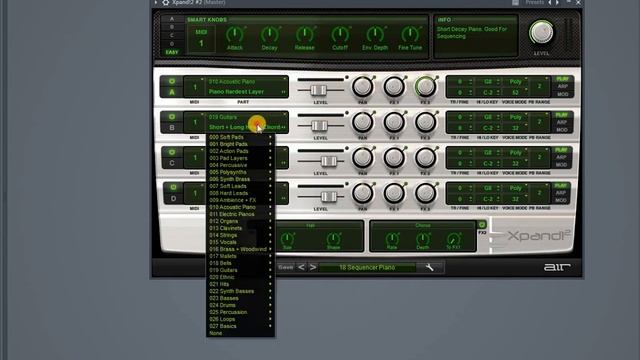This screenshot has height=360, width=640.
Task: Click the Presets label in the title bar
Action: click(x=534, y=2)
